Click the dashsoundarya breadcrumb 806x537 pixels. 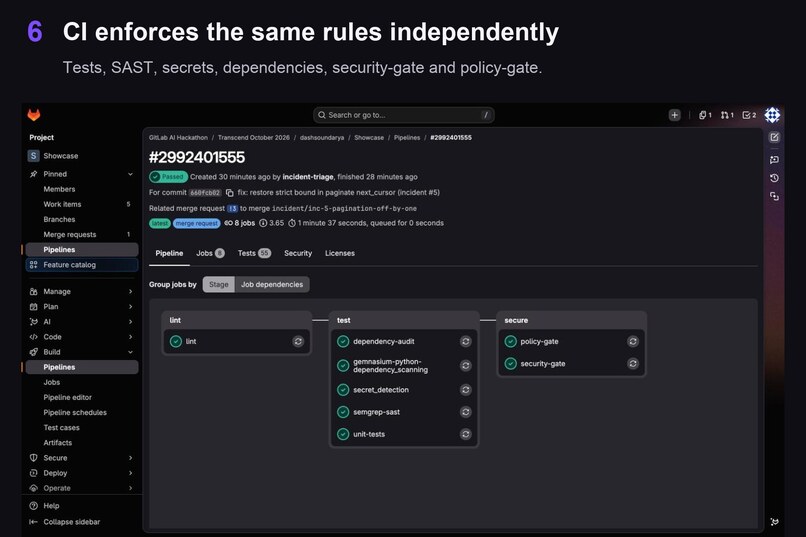(x=322, y=138)
